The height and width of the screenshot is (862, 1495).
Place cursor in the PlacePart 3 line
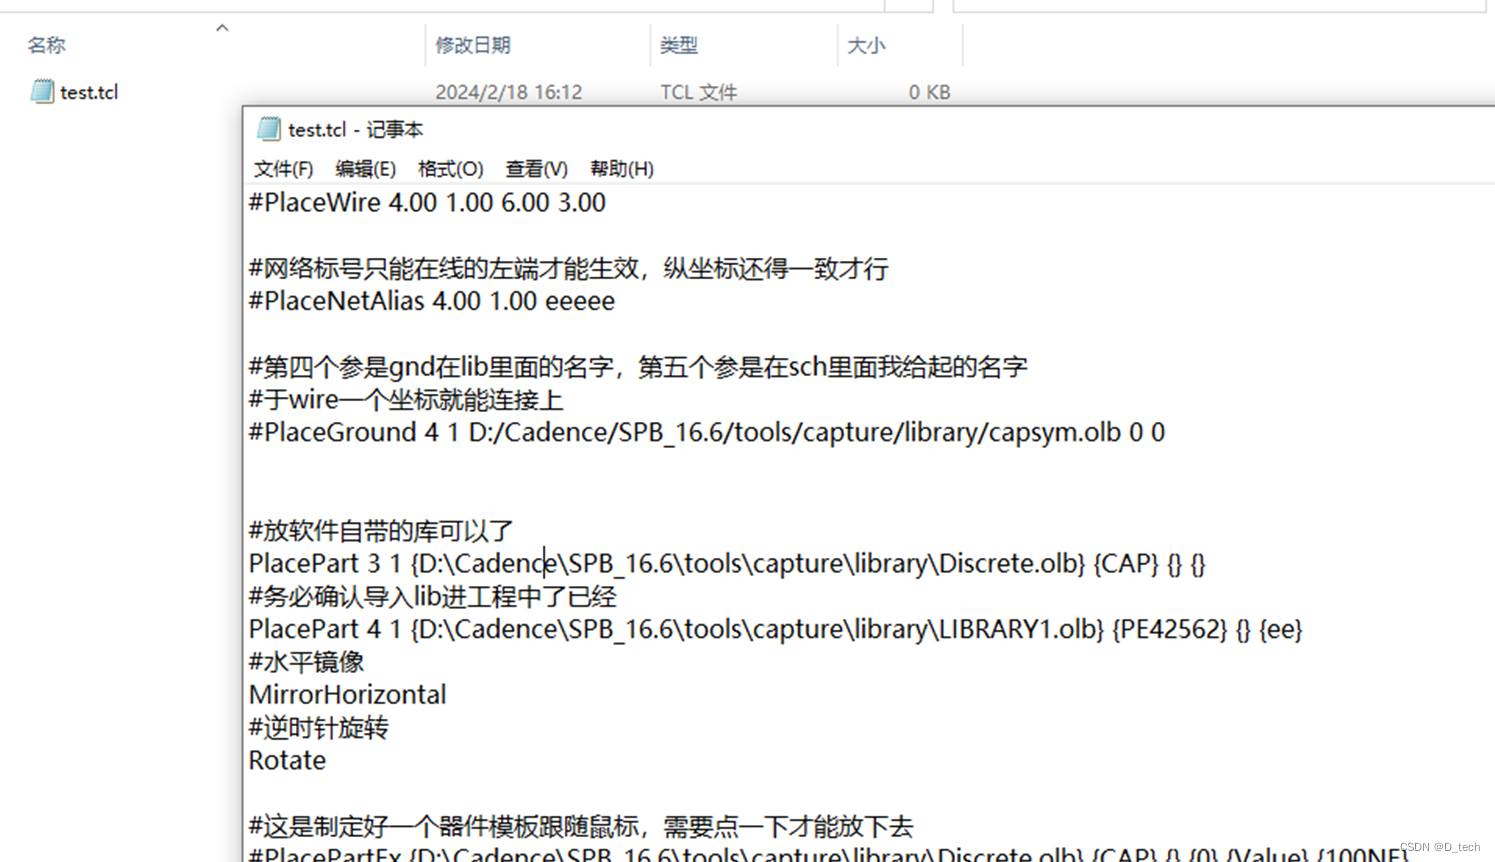coord(600,563)
